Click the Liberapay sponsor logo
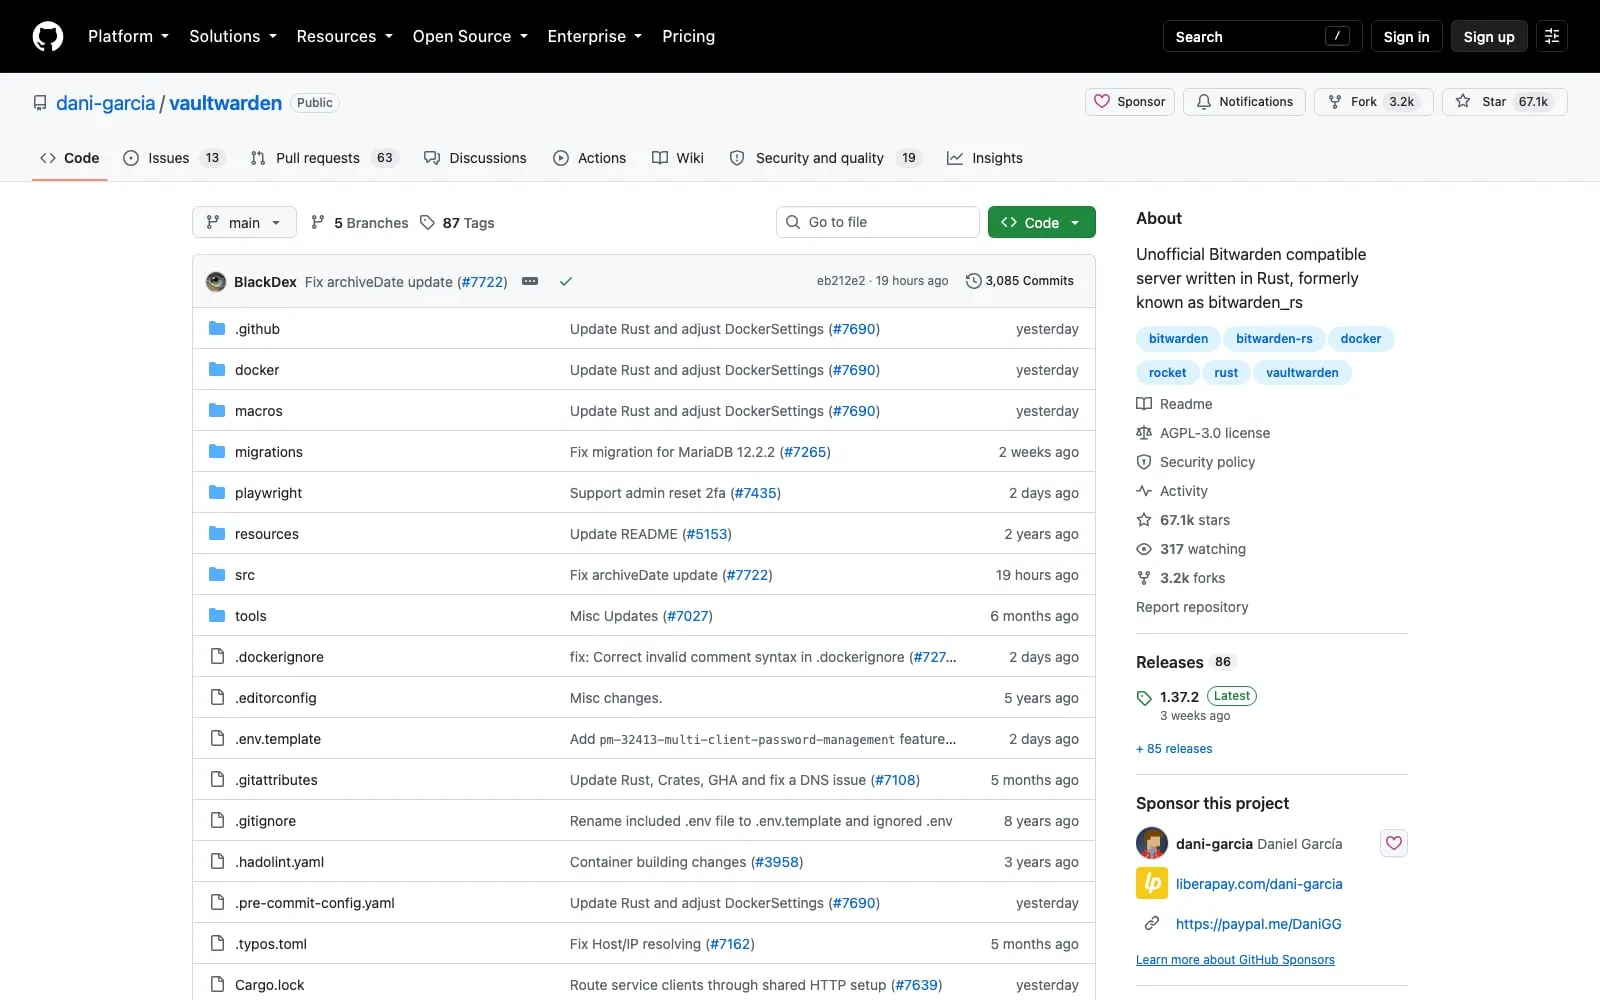The height and width of the screenshot is (1000, 1600). coord(1152,883)
